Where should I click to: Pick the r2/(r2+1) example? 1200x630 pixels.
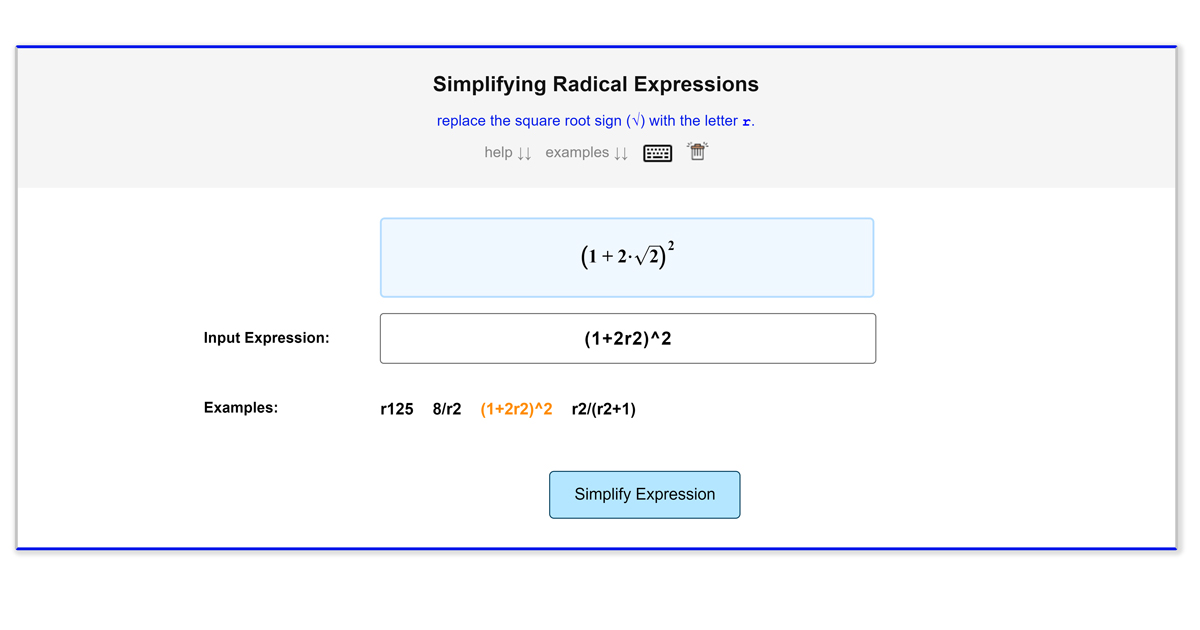coord(603,409)
